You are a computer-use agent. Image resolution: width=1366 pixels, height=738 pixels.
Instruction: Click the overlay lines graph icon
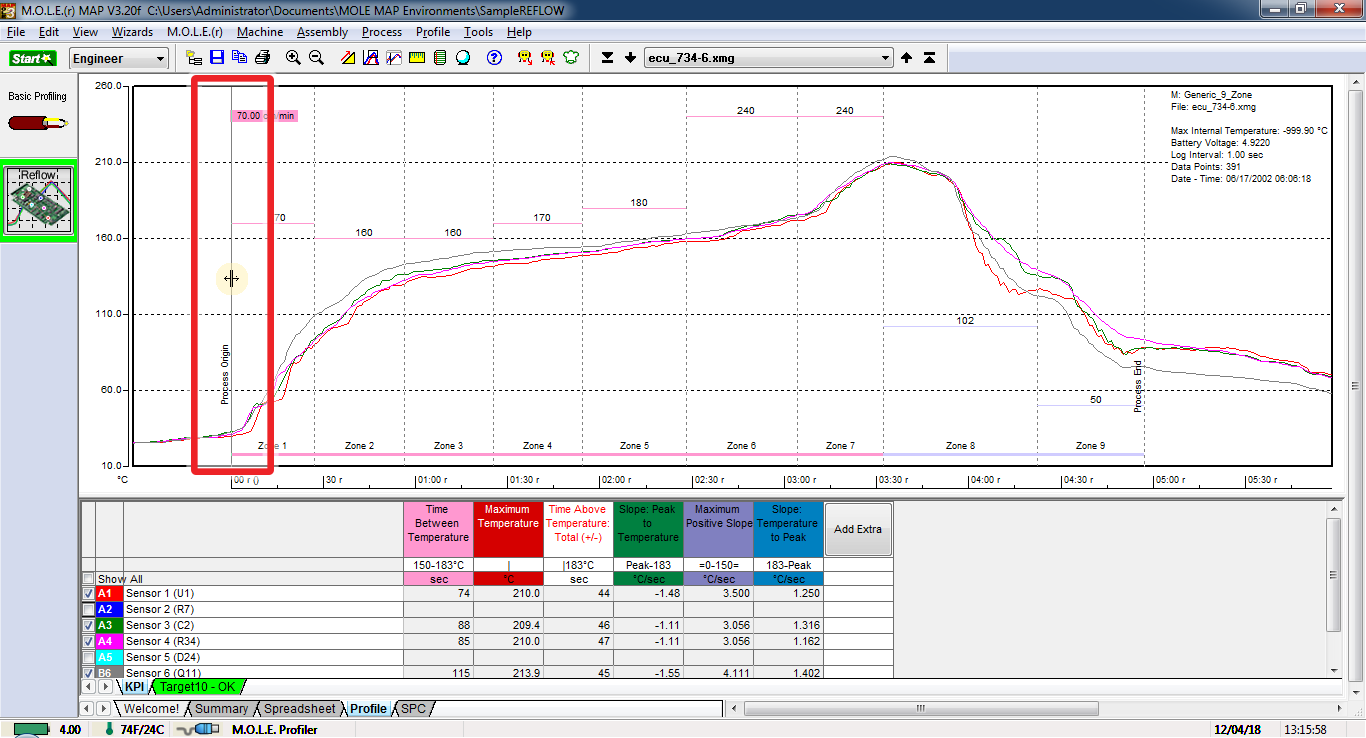pos(394,58)
